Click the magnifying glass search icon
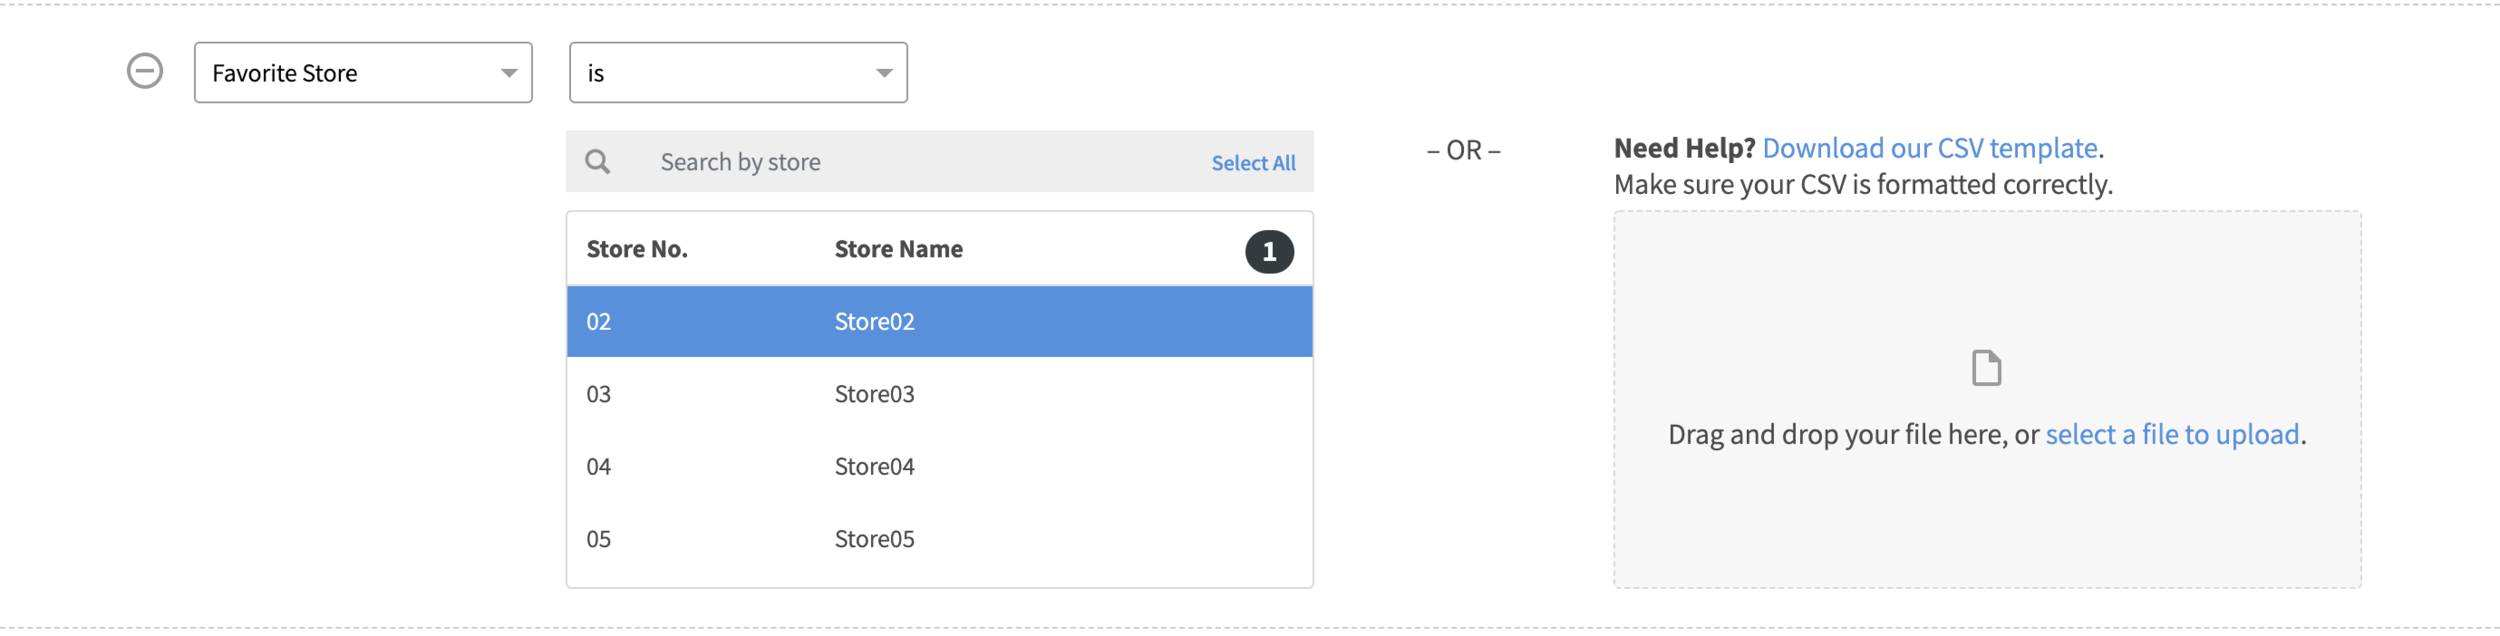Screen dimensions: 2500x636 point(599,161)
